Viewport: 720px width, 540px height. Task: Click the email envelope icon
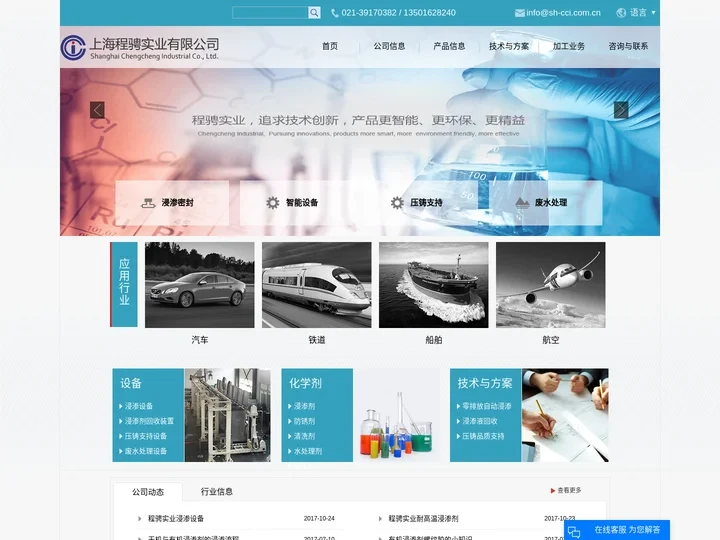[519, 13]
